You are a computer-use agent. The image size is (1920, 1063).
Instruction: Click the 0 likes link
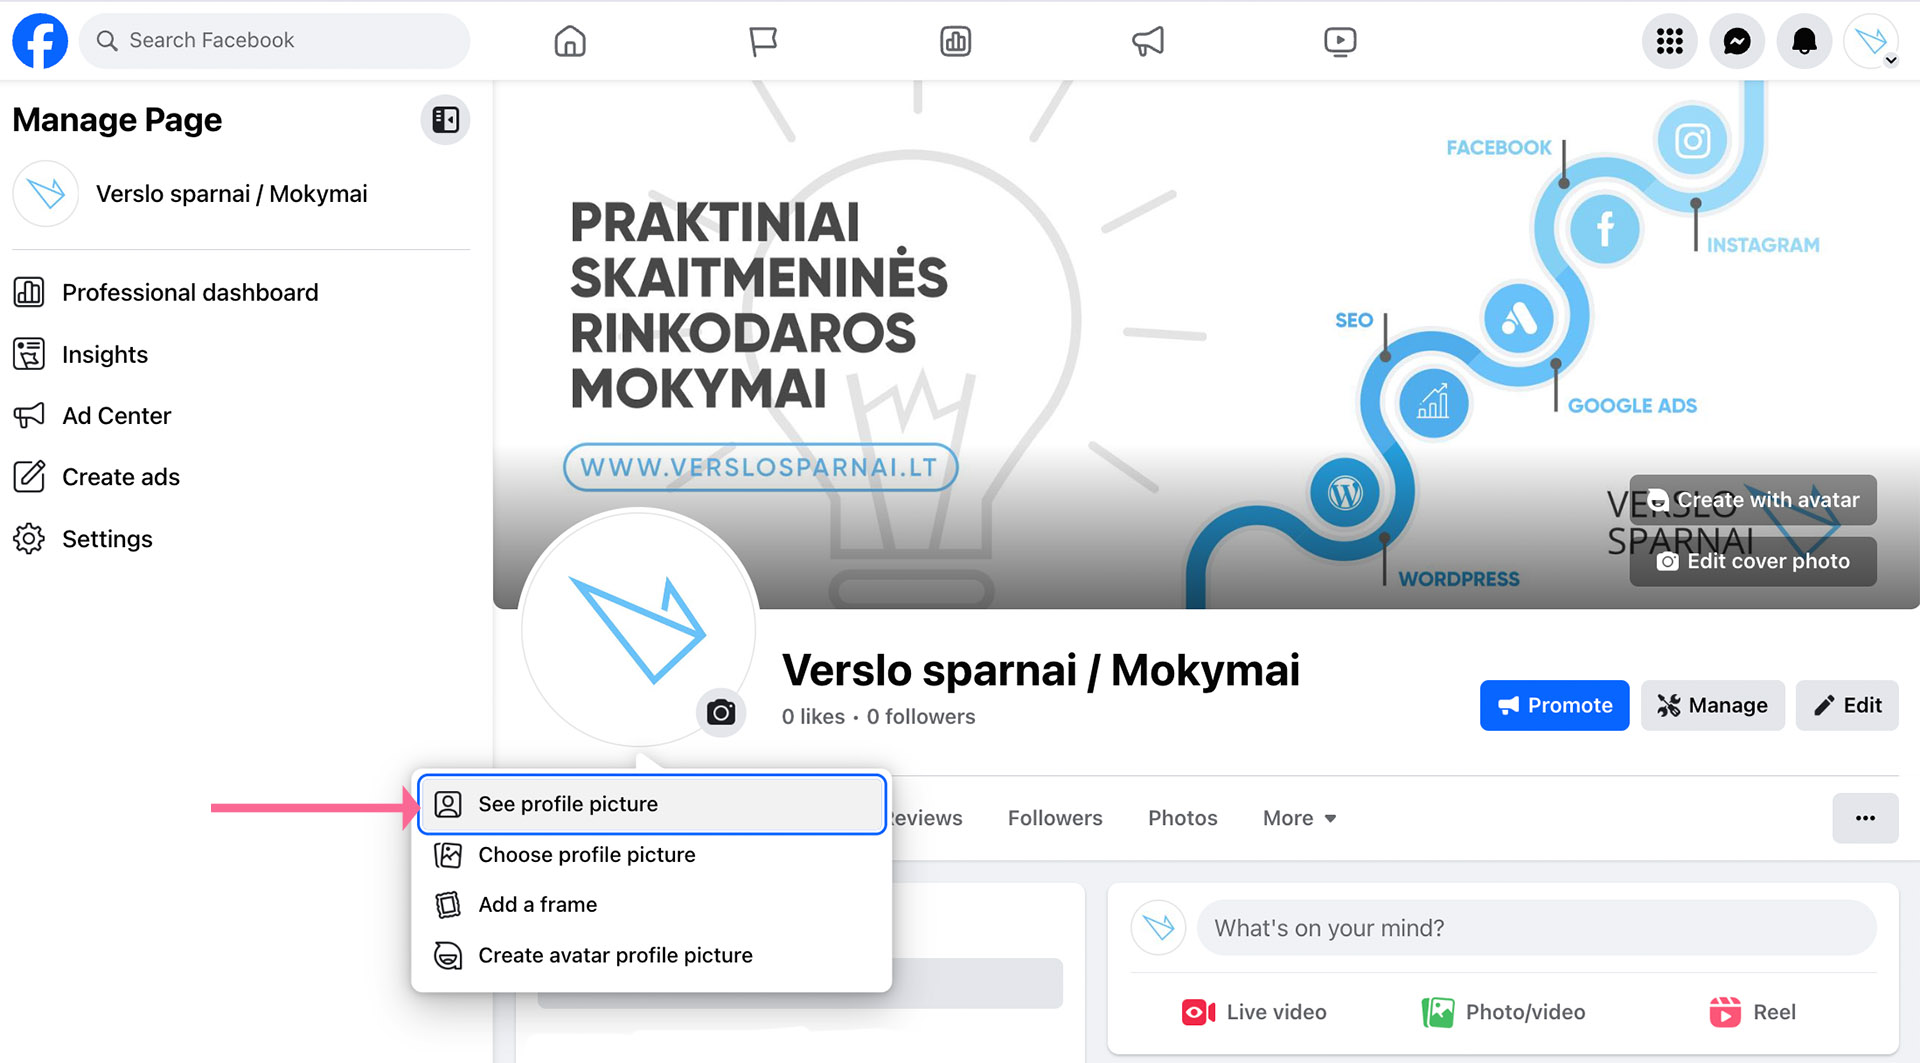813,717
